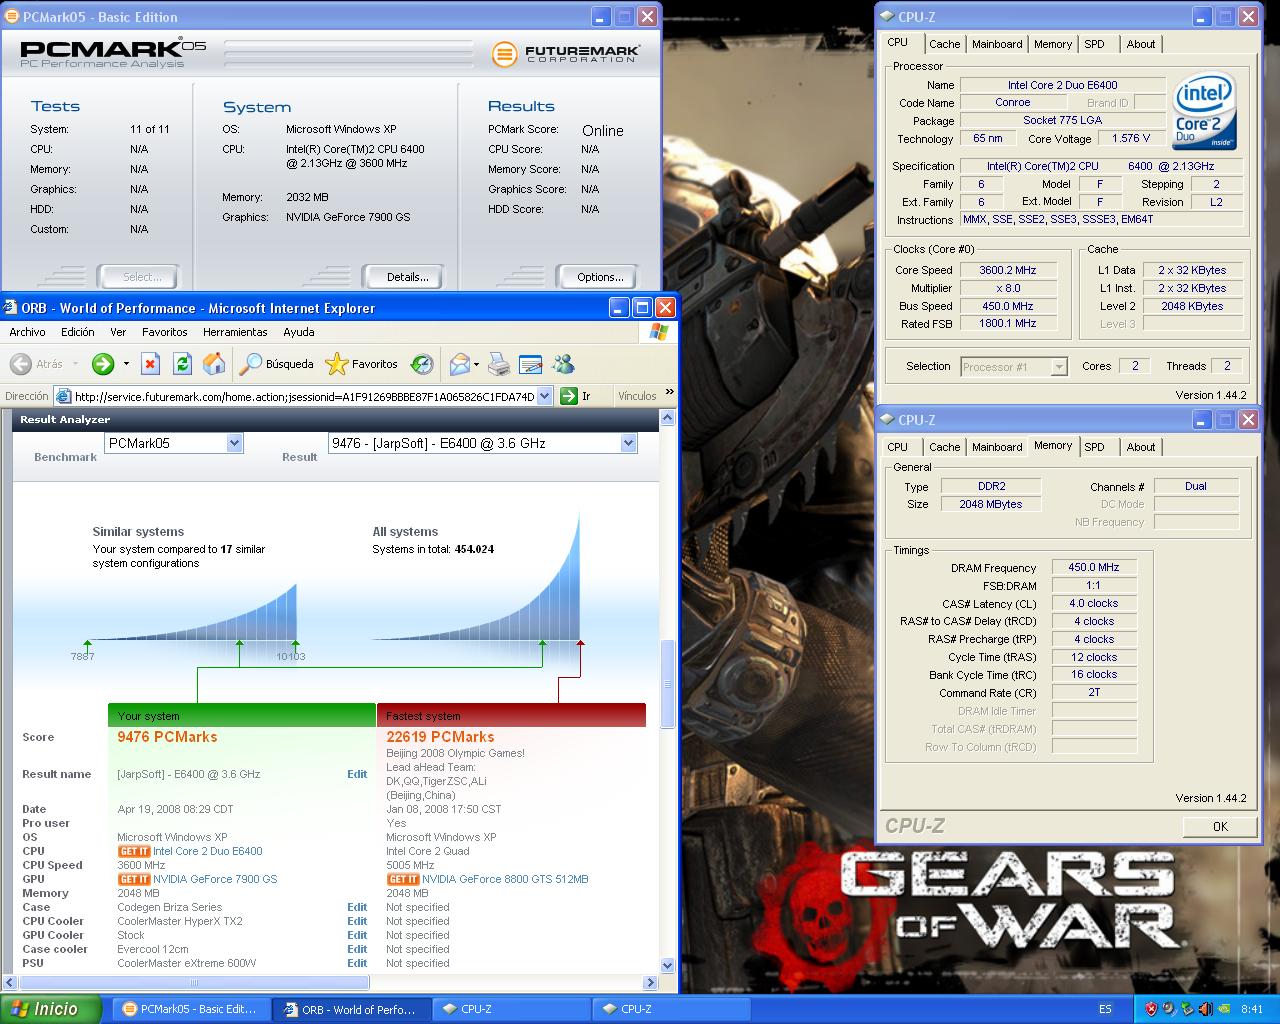The image size is (1280, 1024).
Task: Click Edit link beside Result name
Action: pos(357,774)
